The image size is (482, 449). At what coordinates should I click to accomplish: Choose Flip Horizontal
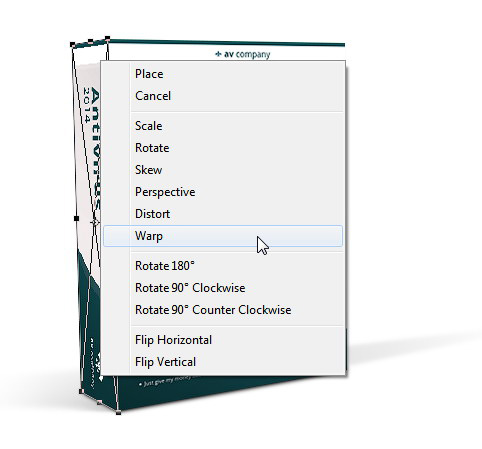tap(223, 340)
